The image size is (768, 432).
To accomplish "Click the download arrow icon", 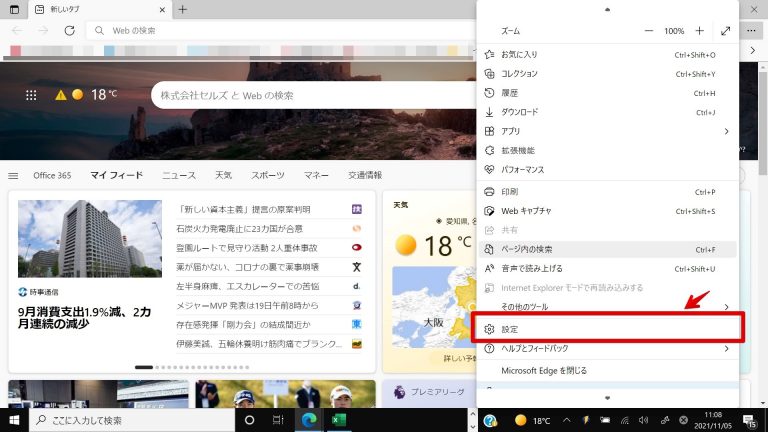I will point(489,112).
